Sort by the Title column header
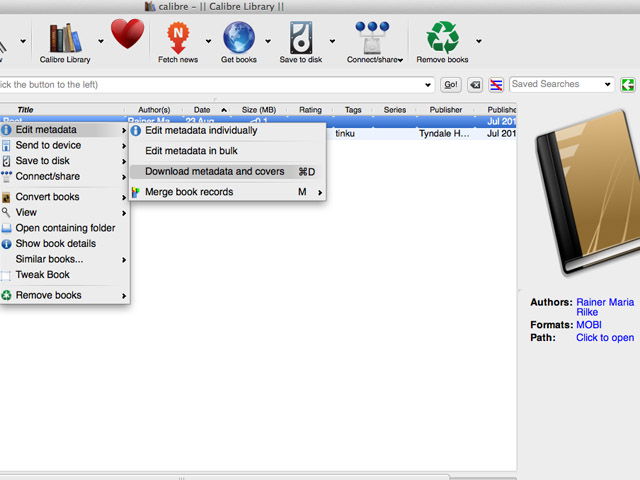Screen dimensions: 640x480 (x=62, y=110)
